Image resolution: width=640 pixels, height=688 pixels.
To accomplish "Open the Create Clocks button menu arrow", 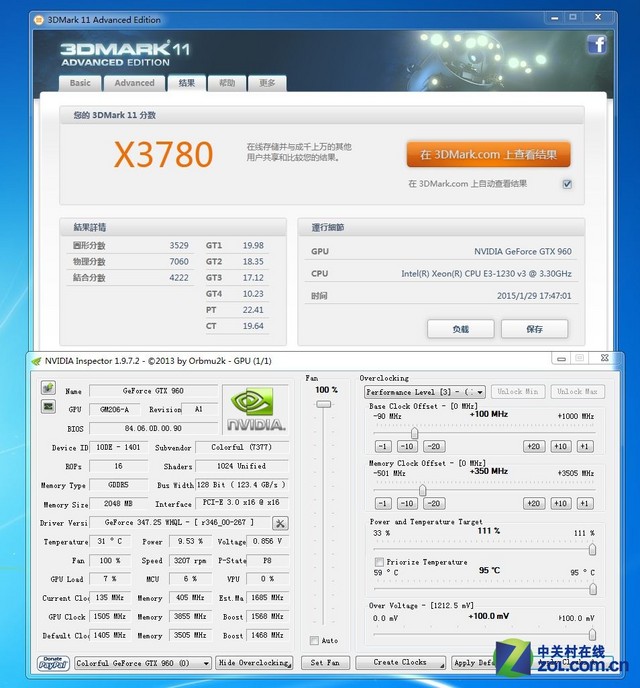I will (441, 665).
